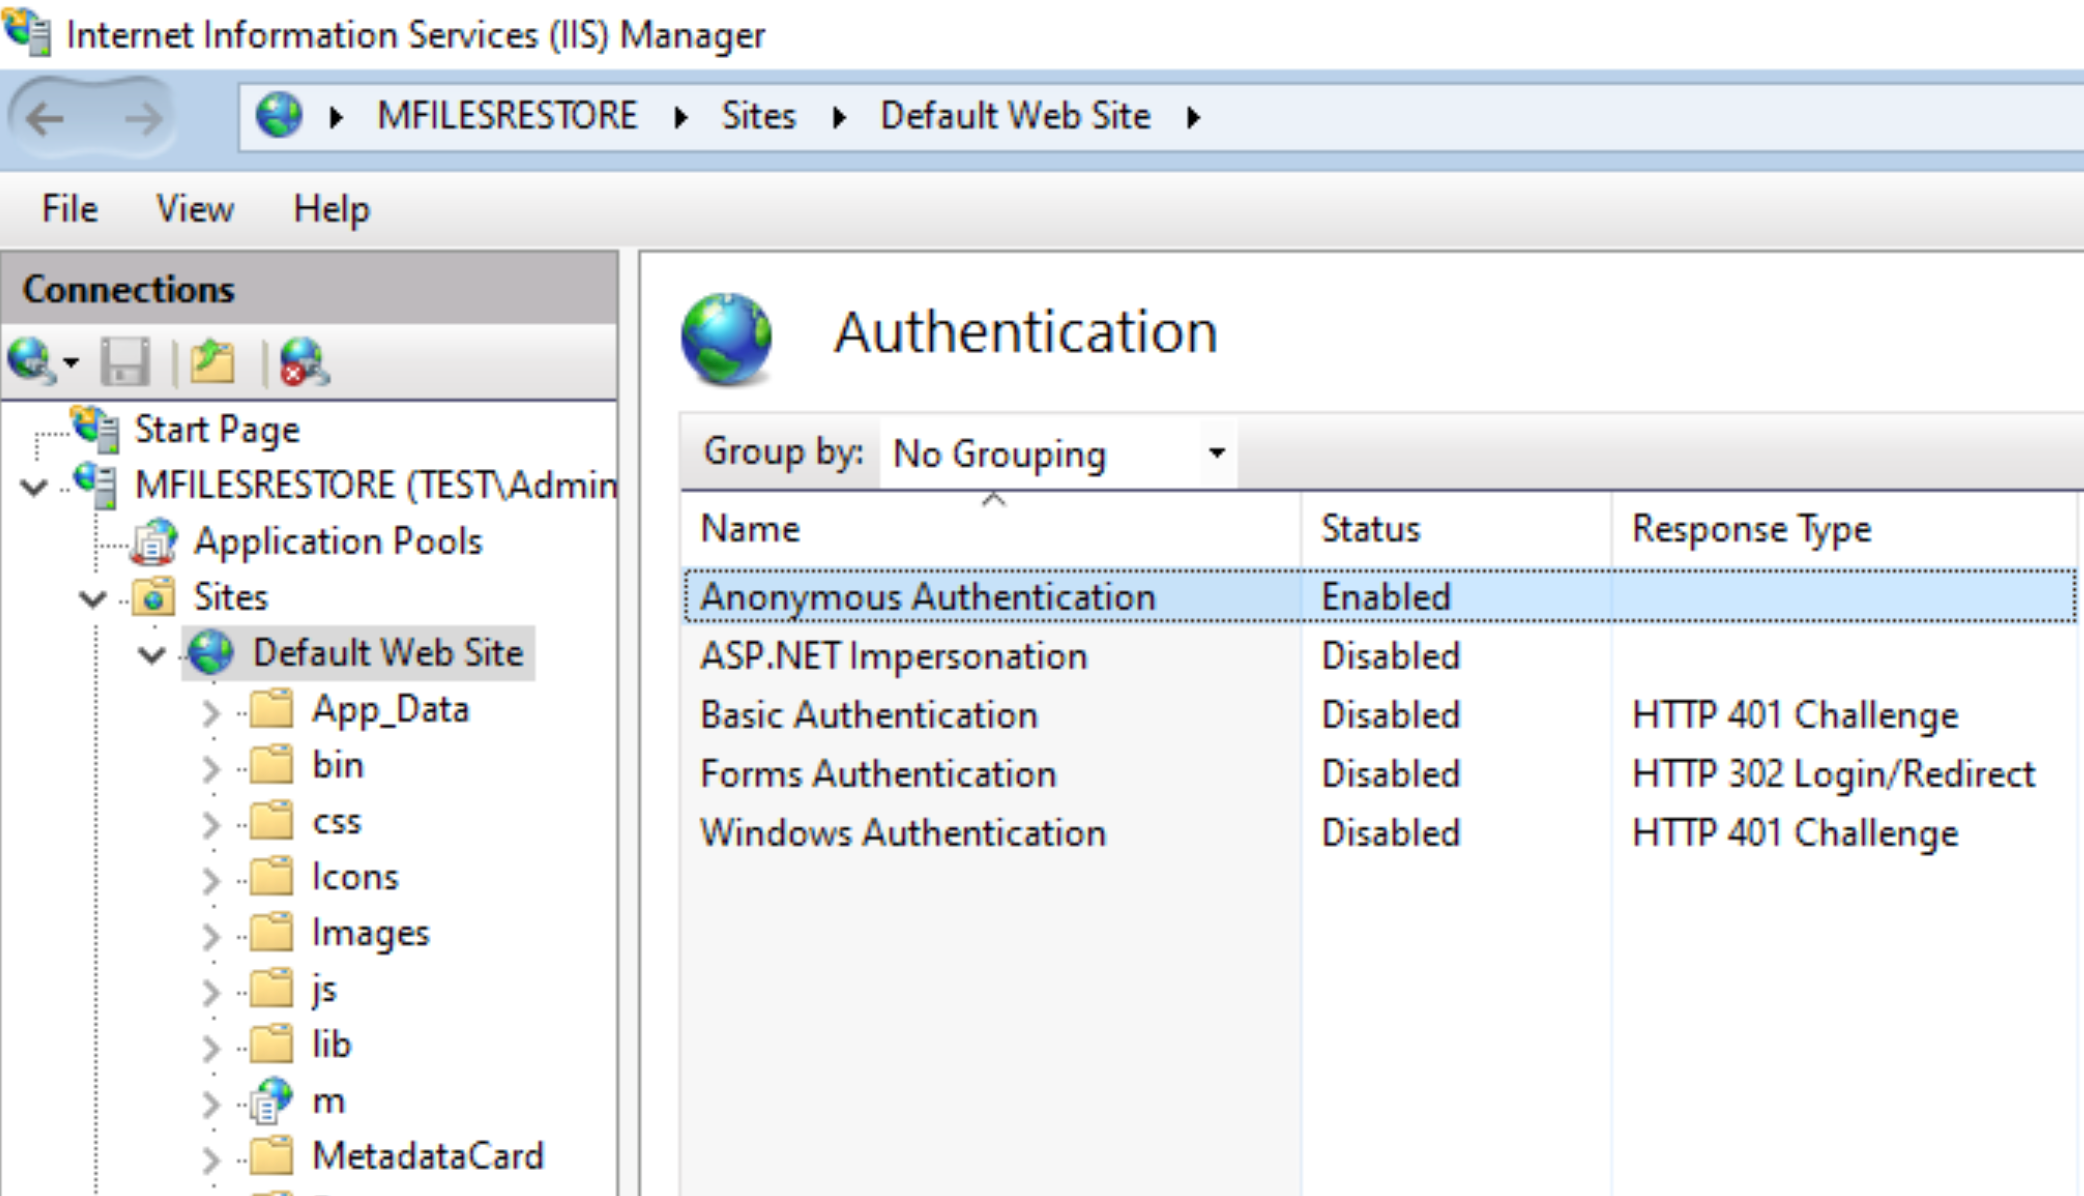Click the arrow after Default Web Site breadcrumb

1193,117
